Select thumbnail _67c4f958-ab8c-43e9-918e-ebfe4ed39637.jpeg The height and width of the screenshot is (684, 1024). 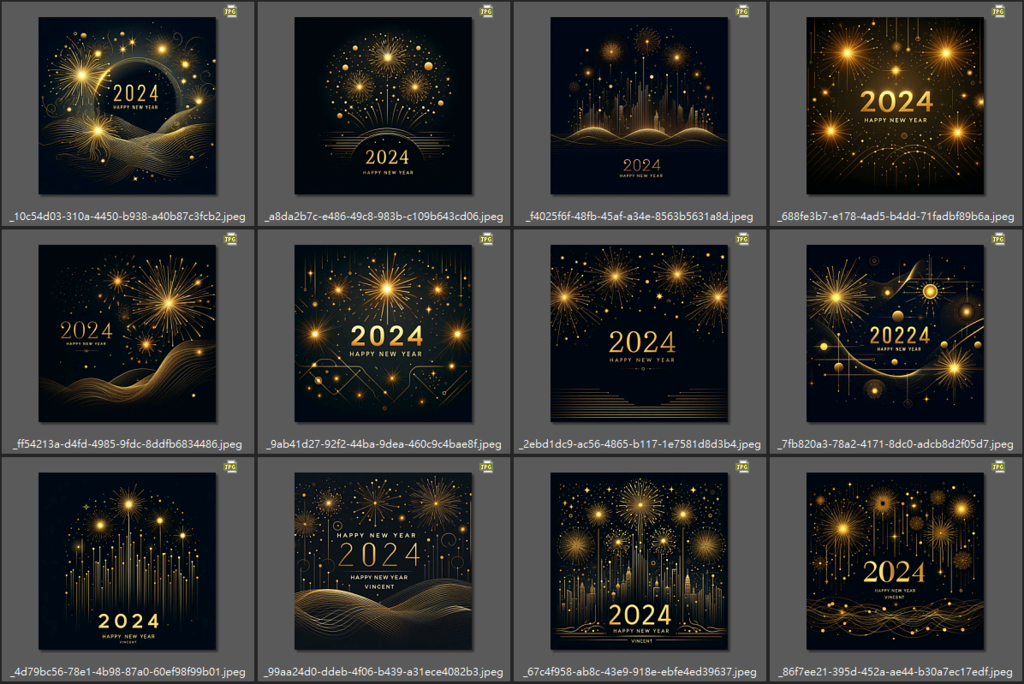point(639,562)
